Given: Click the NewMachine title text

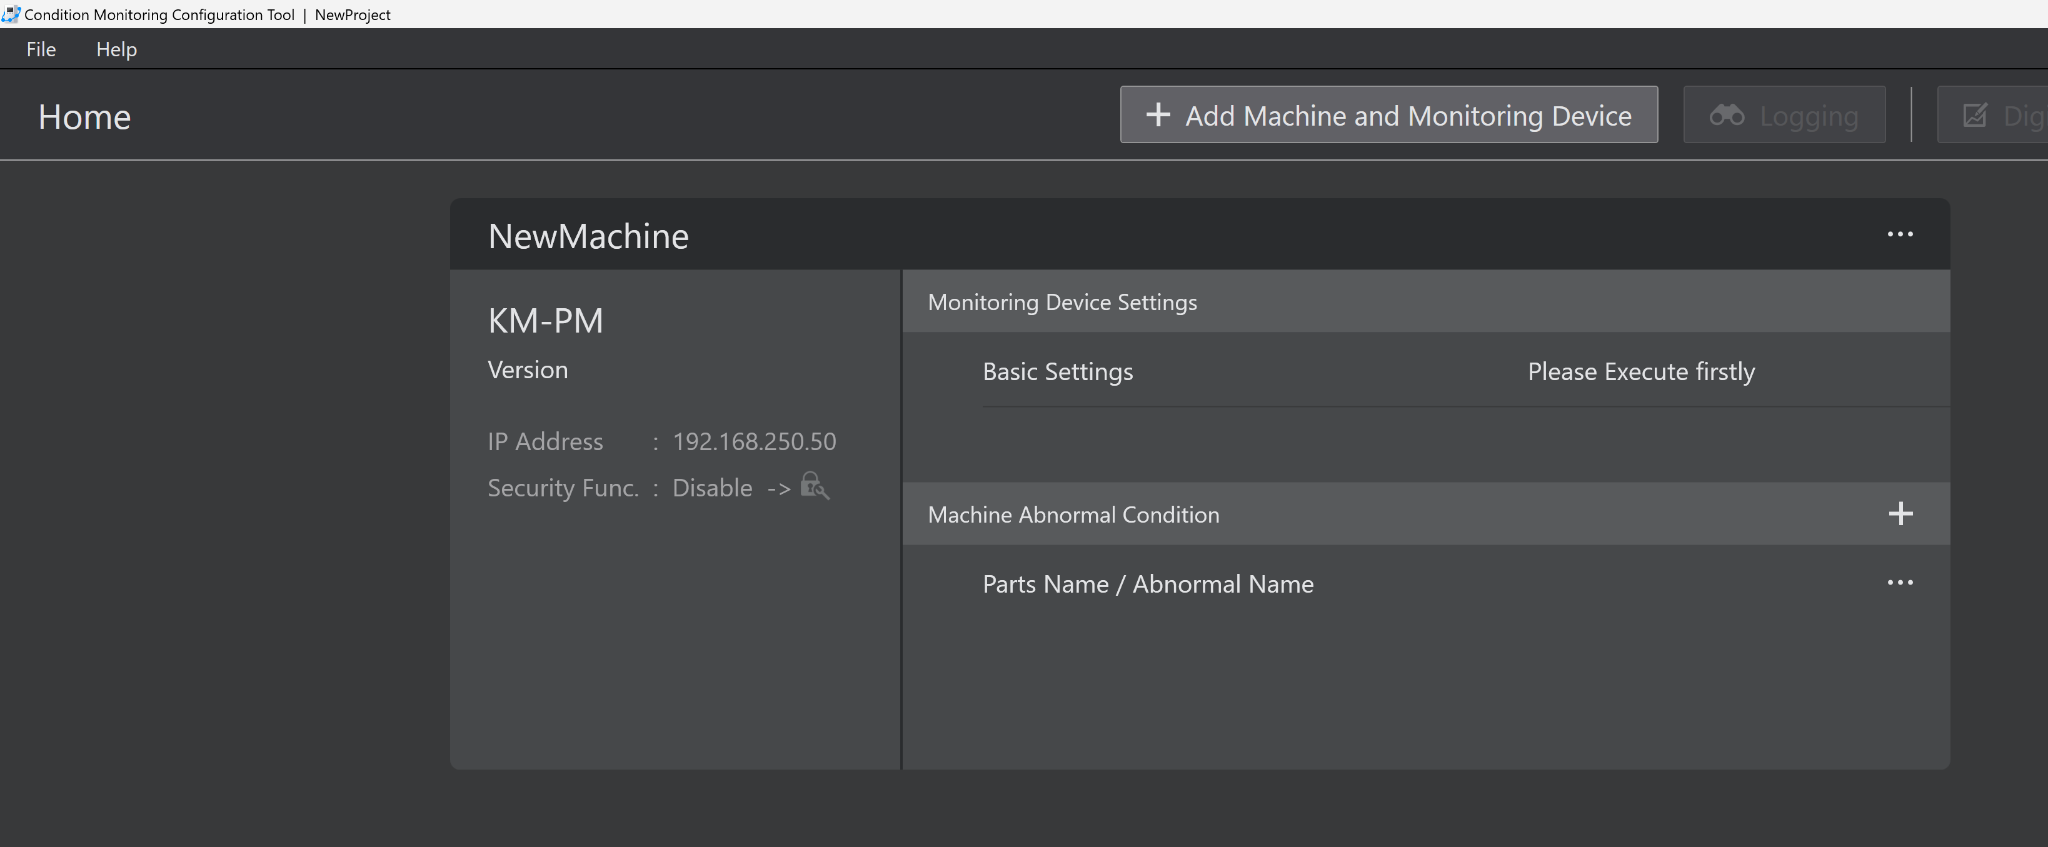Looking at the screenshot, I should pyautogui.click(x=588, y=237).
